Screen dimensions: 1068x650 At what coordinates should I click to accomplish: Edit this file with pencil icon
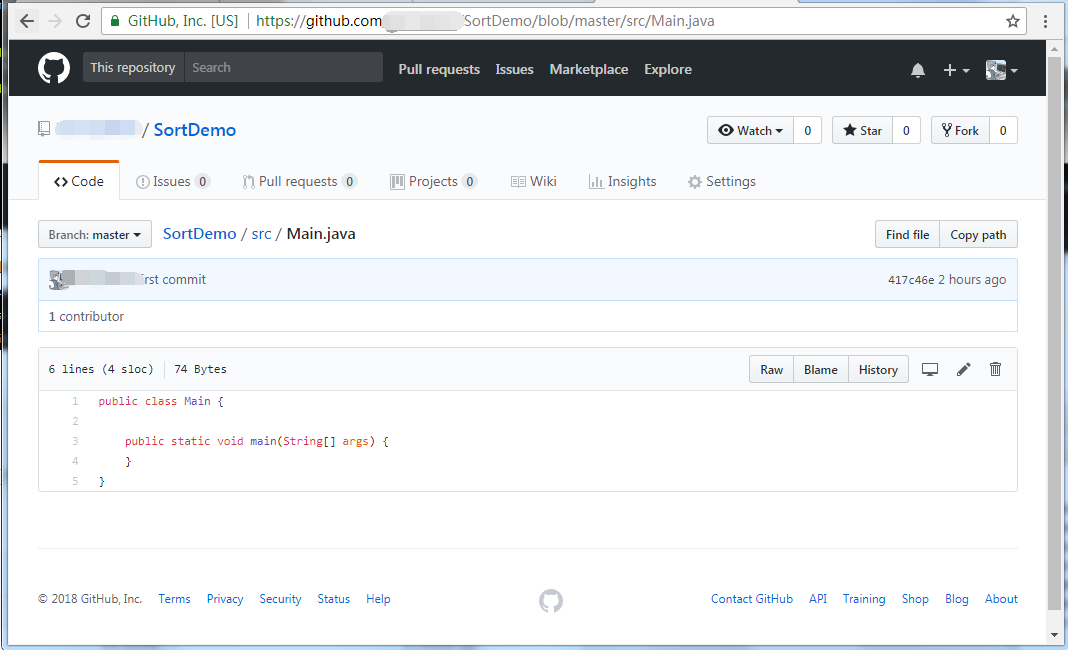tap(963, 369)
